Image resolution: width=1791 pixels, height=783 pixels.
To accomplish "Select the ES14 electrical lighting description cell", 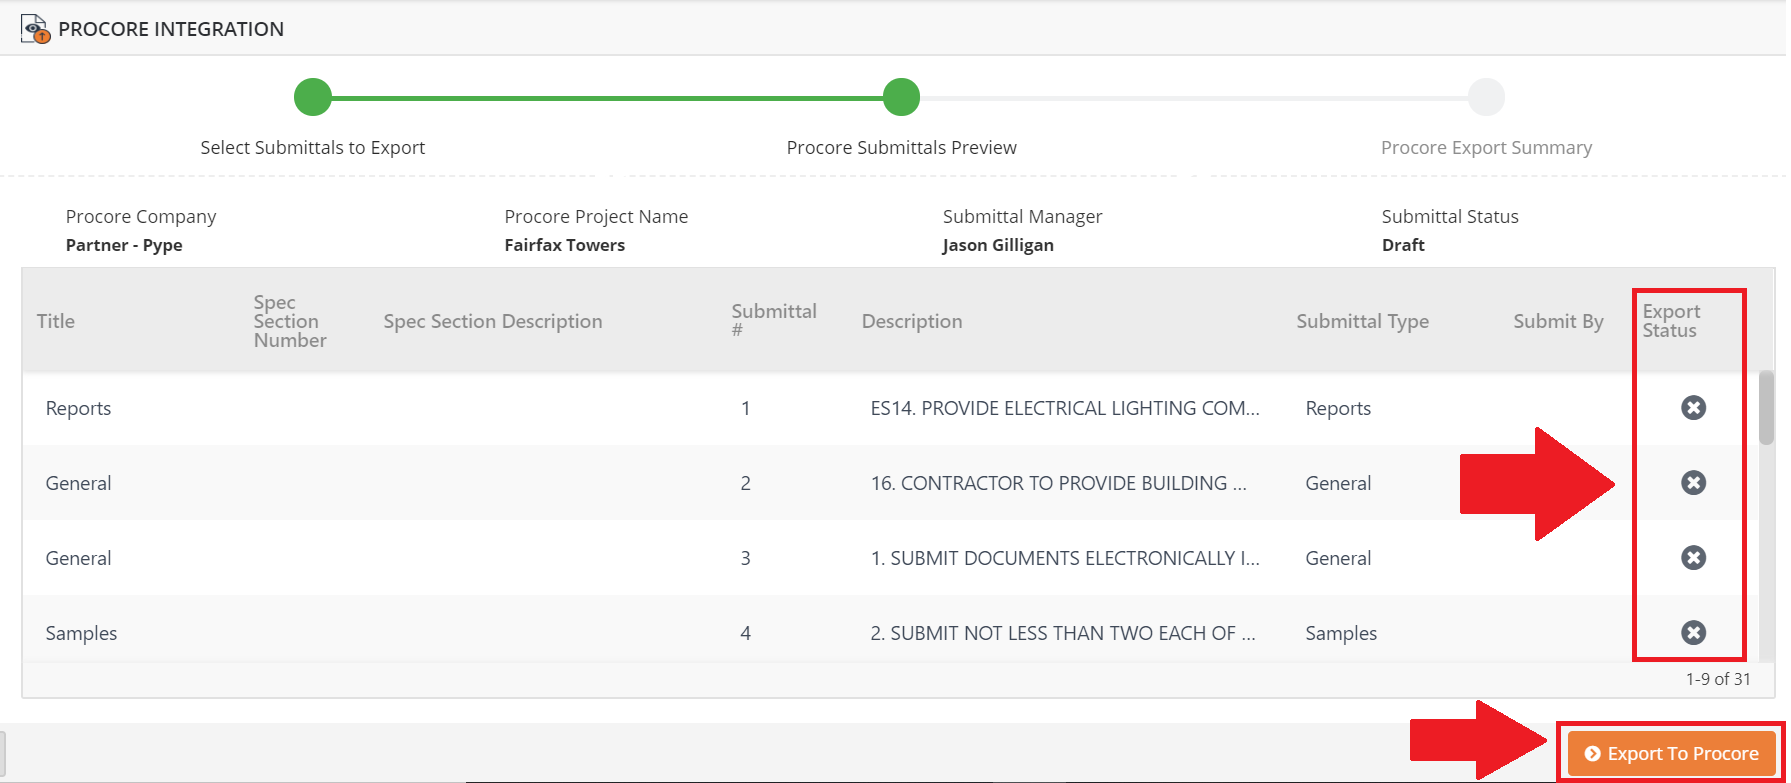I will pos(1065,408).
